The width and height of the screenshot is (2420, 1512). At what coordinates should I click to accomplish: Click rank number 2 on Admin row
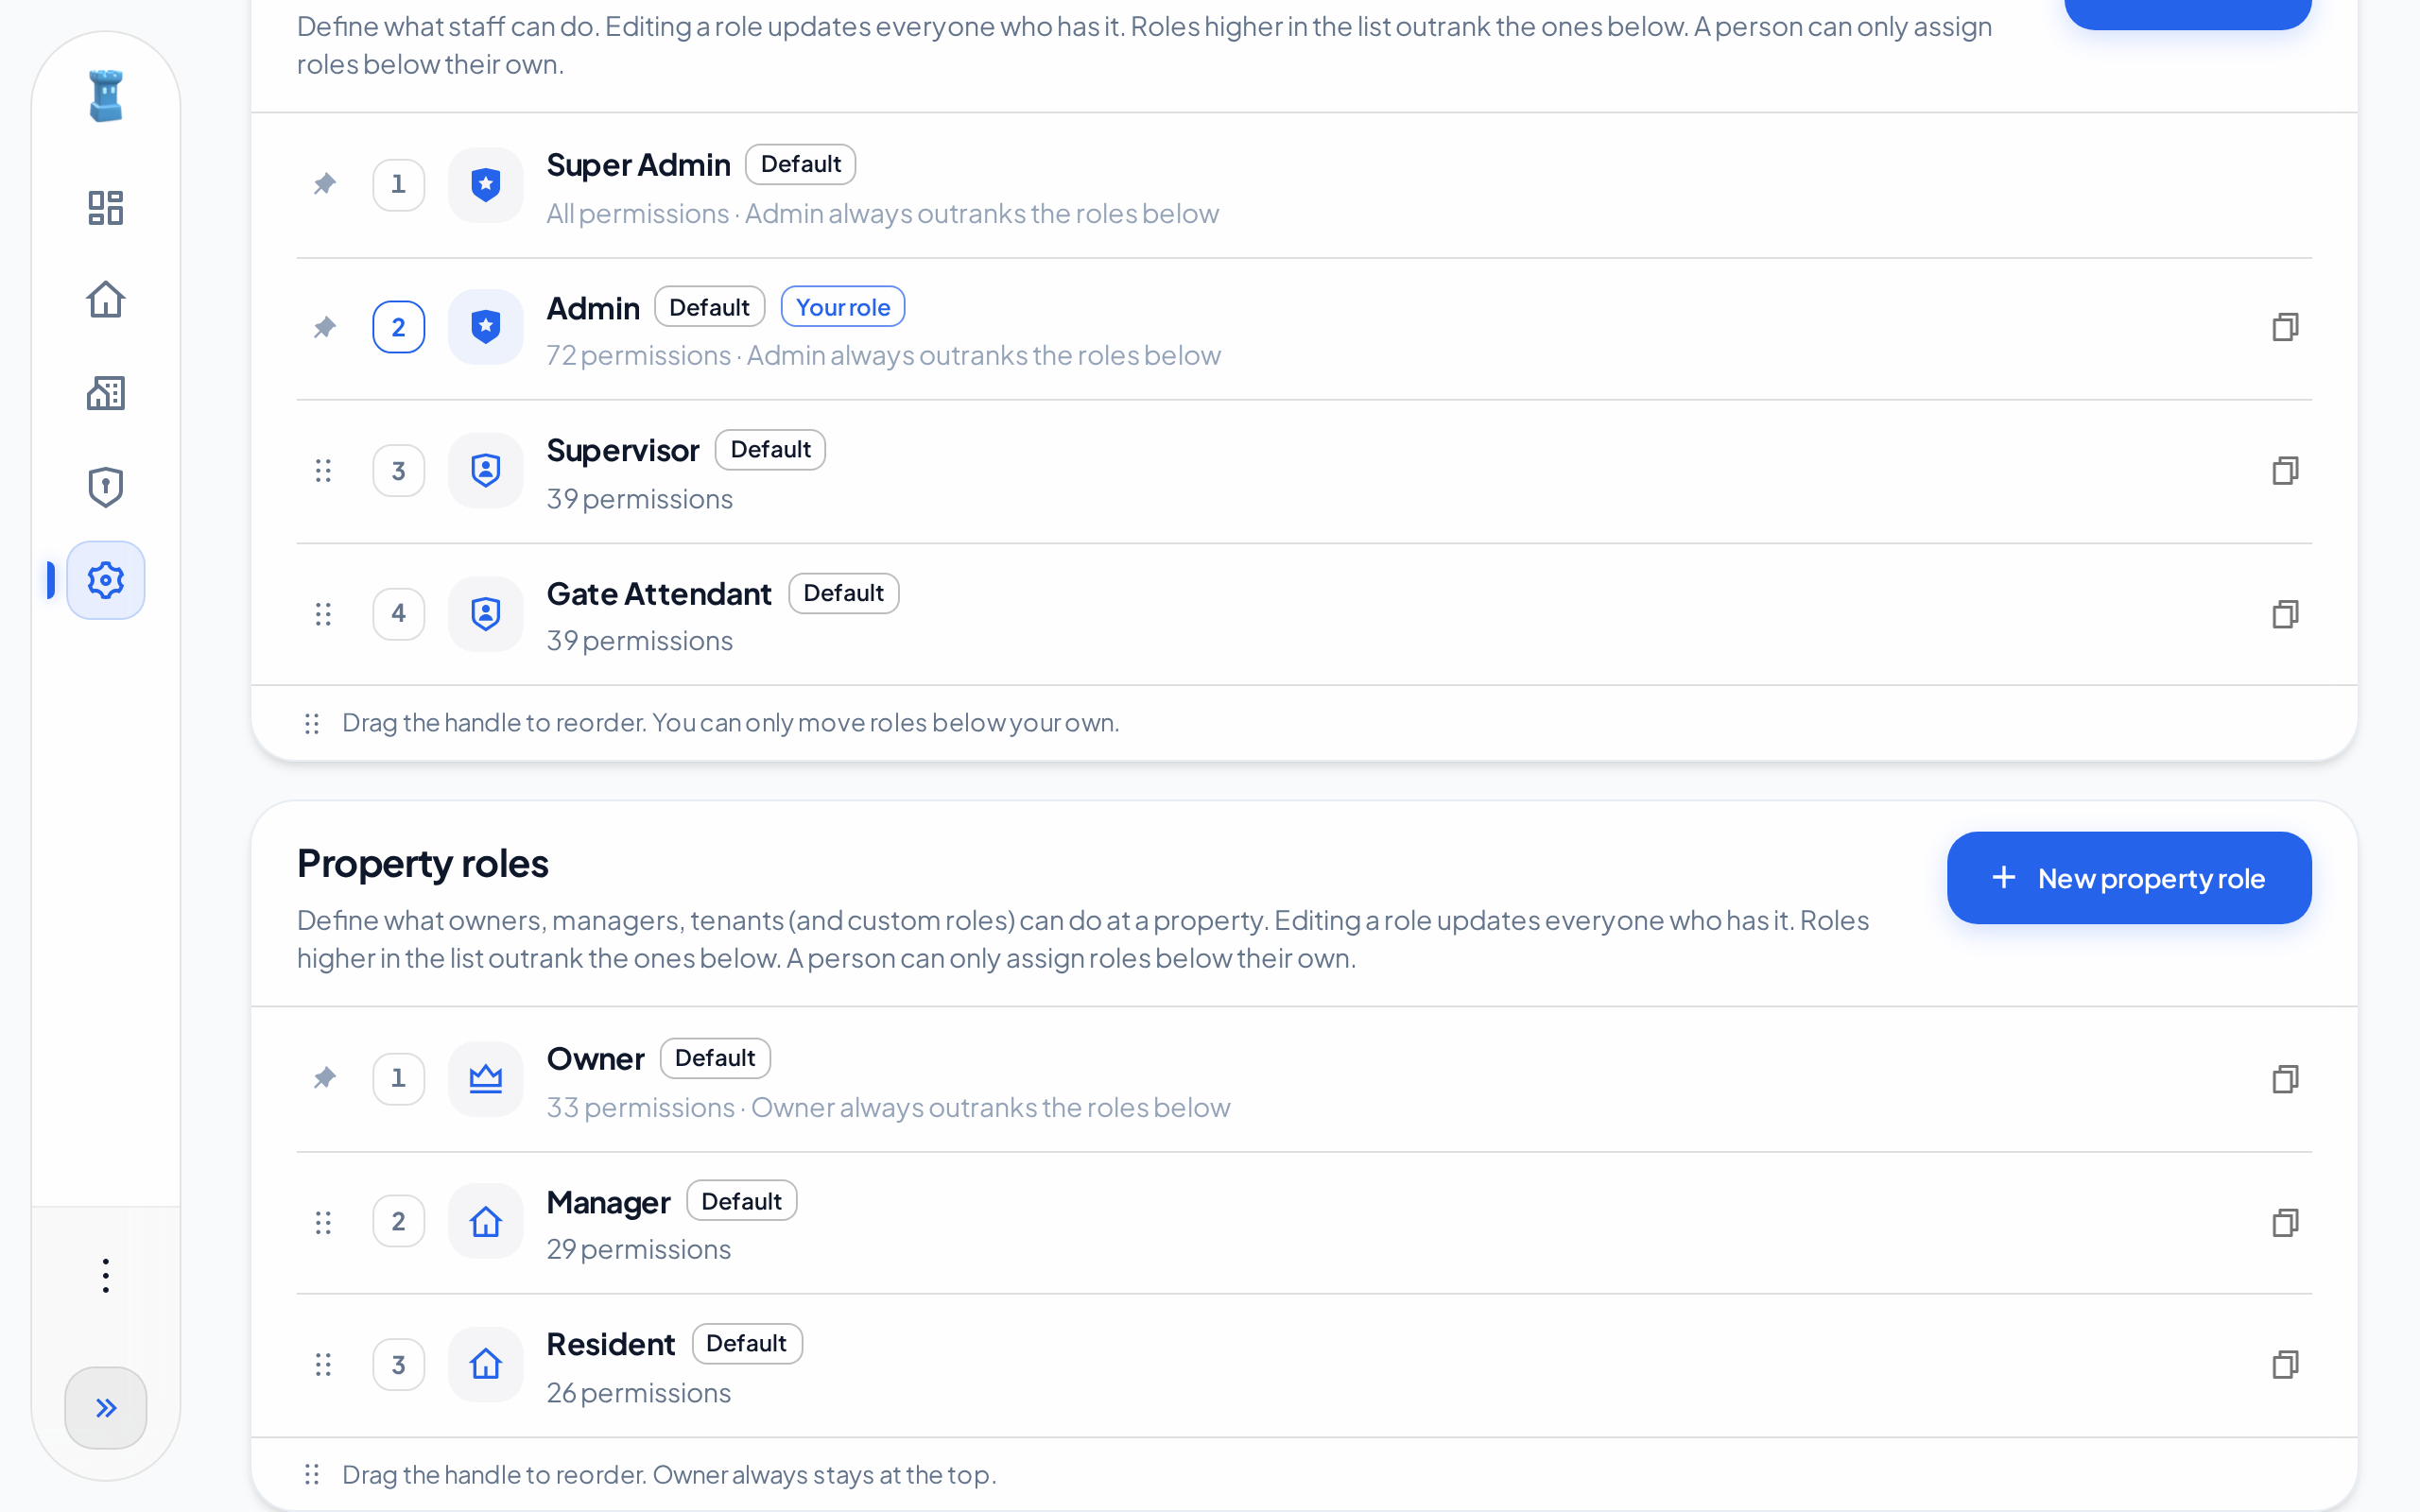[398, 327]
